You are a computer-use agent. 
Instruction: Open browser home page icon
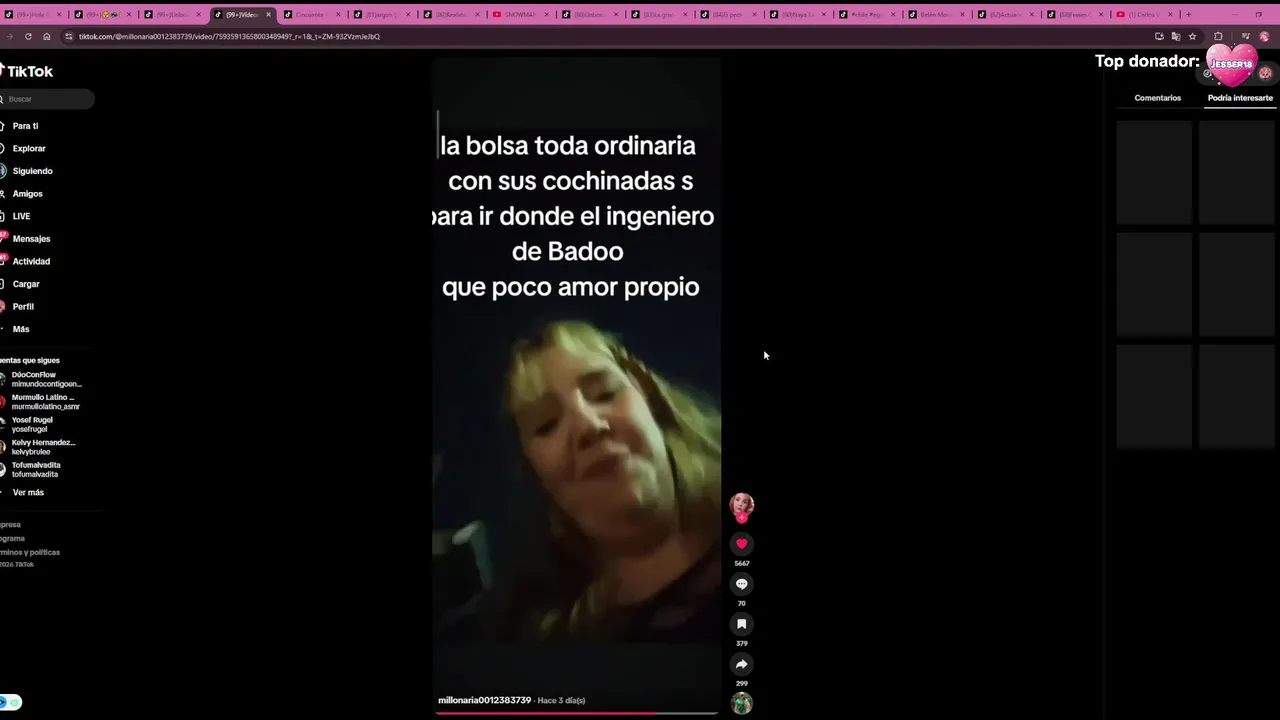click(46, 36)
